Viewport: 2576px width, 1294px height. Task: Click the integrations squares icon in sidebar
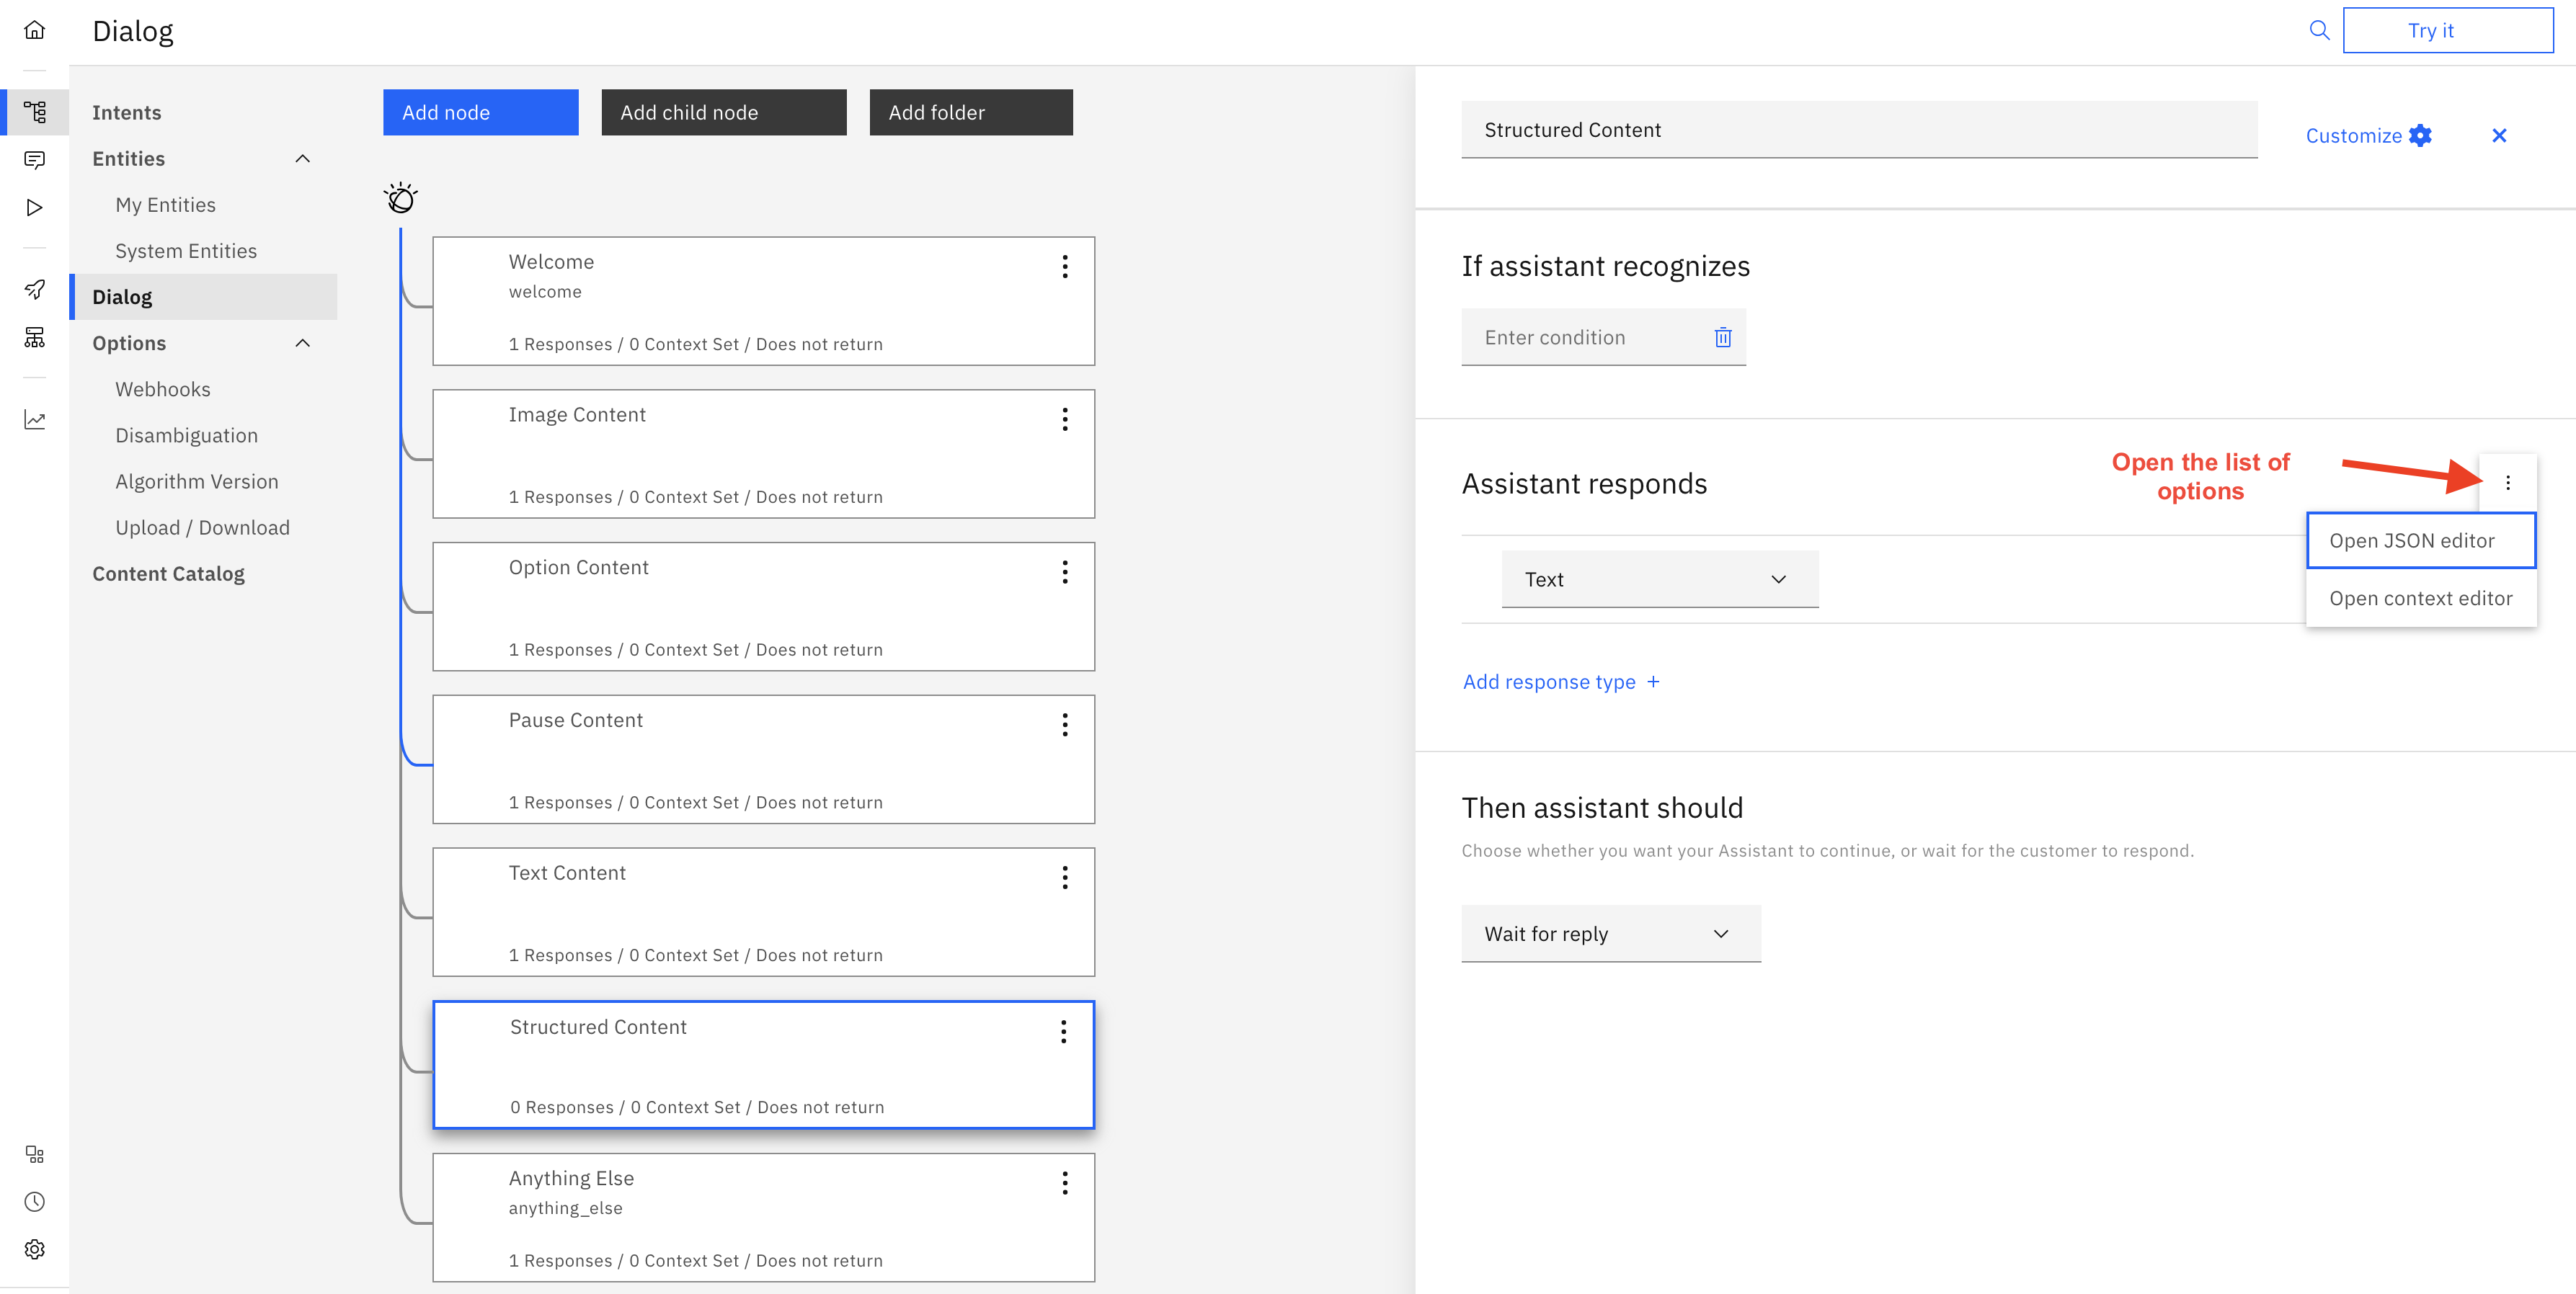(34, 1154)
